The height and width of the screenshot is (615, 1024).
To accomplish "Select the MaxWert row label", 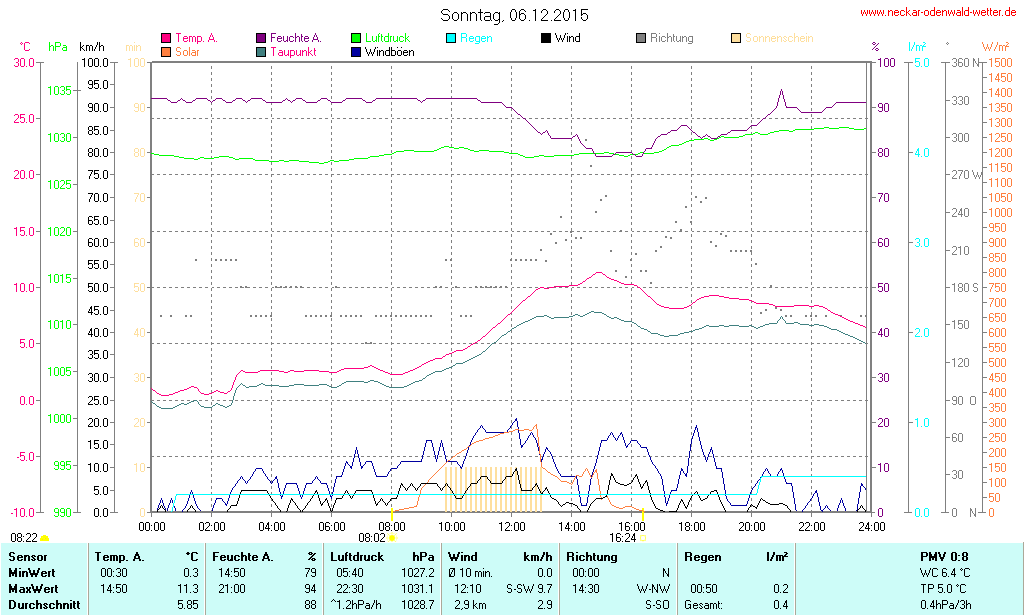I will pos(35,589).
